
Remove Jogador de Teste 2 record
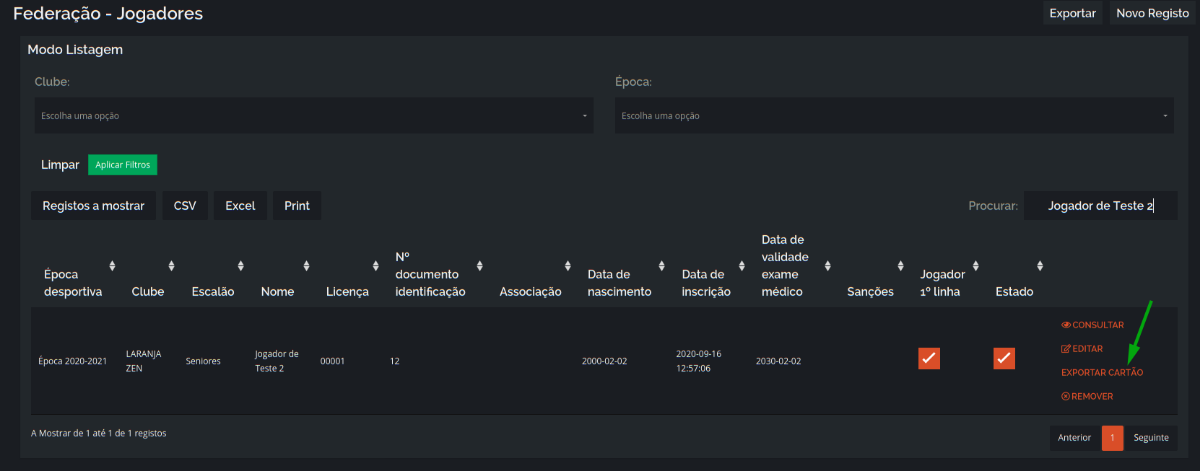point(1086,397)
